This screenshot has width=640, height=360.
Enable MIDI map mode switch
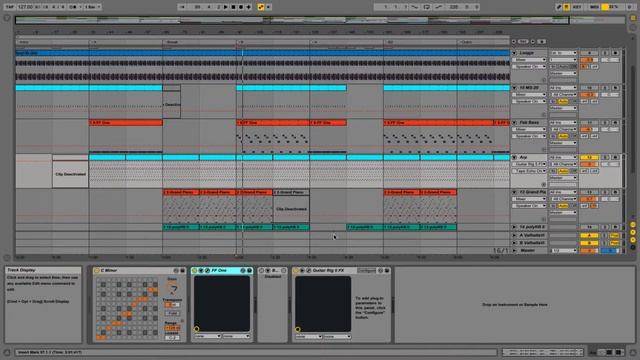coord(594,7)
